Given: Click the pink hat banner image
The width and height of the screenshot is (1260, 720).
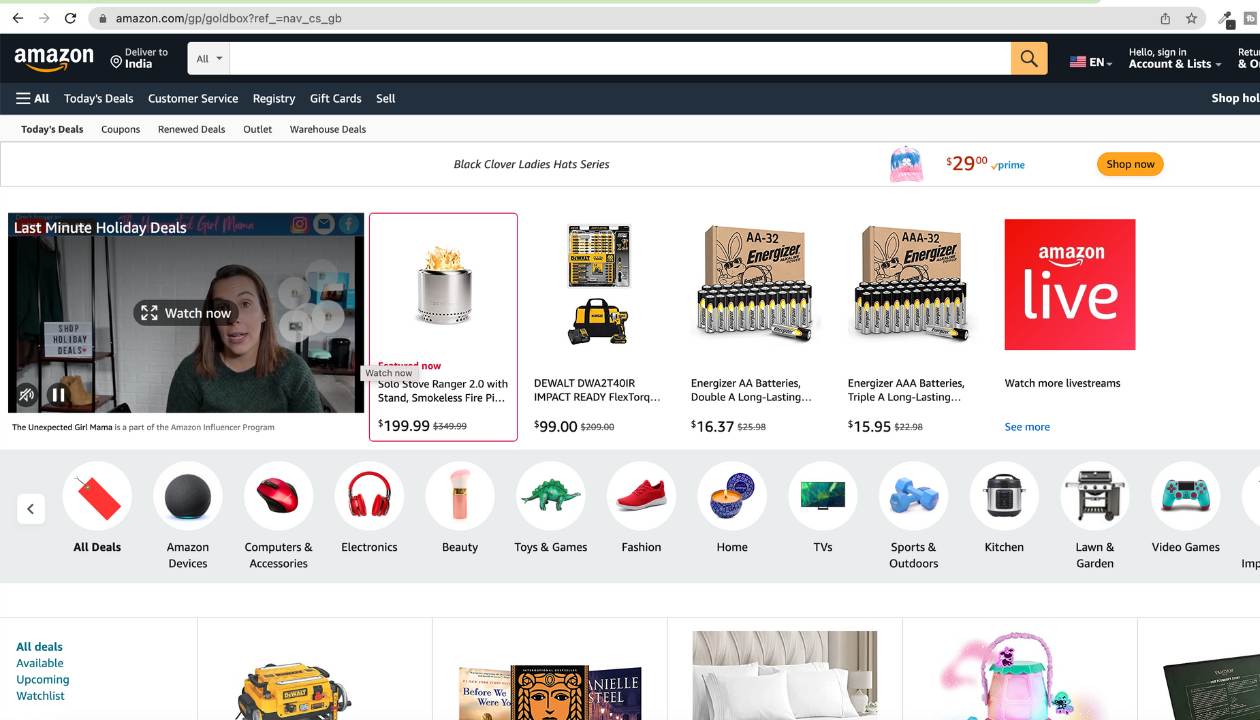Looking at the screenshot, I should (x=906, y=164).
